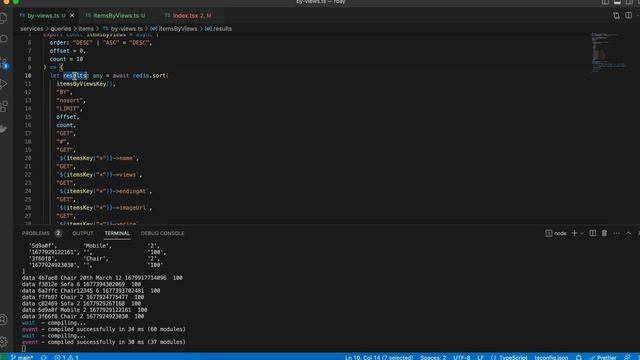Image resolution: width=640 pixels, height=360 pixels.
Task: Open the launch profile dropdown beside plus
Action: [x=582, y=233]
